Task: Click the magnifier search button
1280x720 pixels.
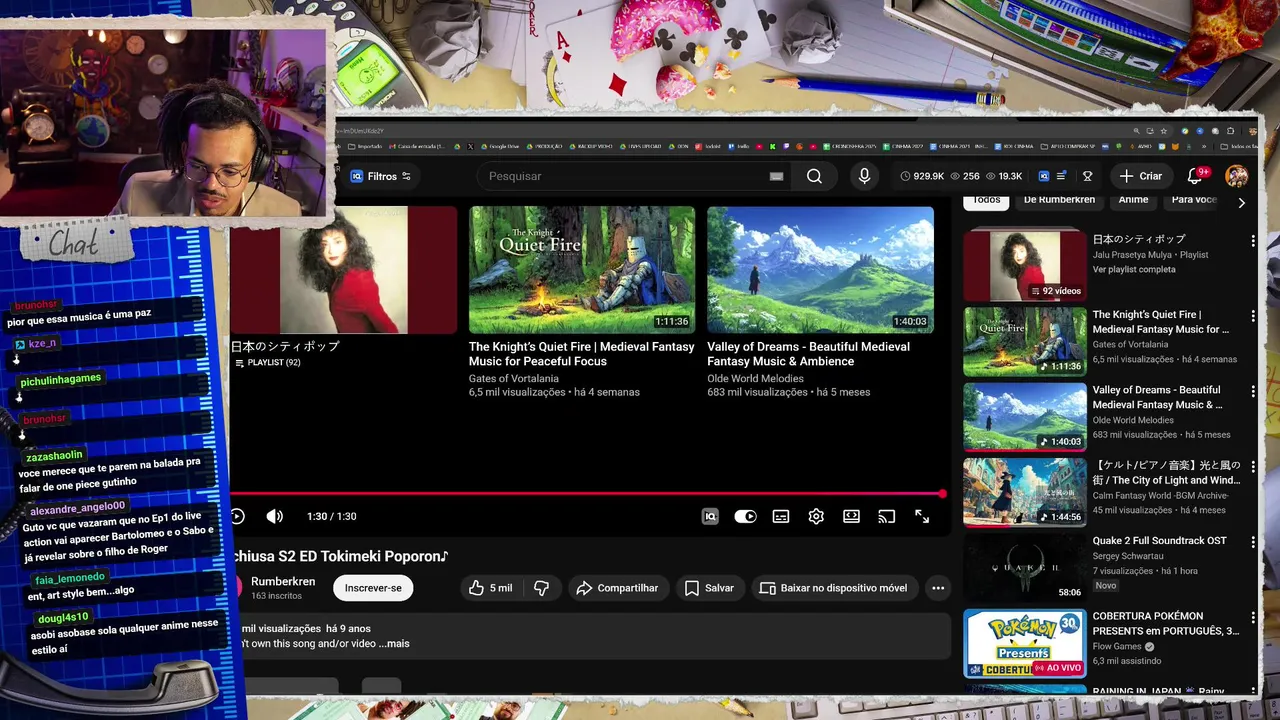Action: click(814, 176)
